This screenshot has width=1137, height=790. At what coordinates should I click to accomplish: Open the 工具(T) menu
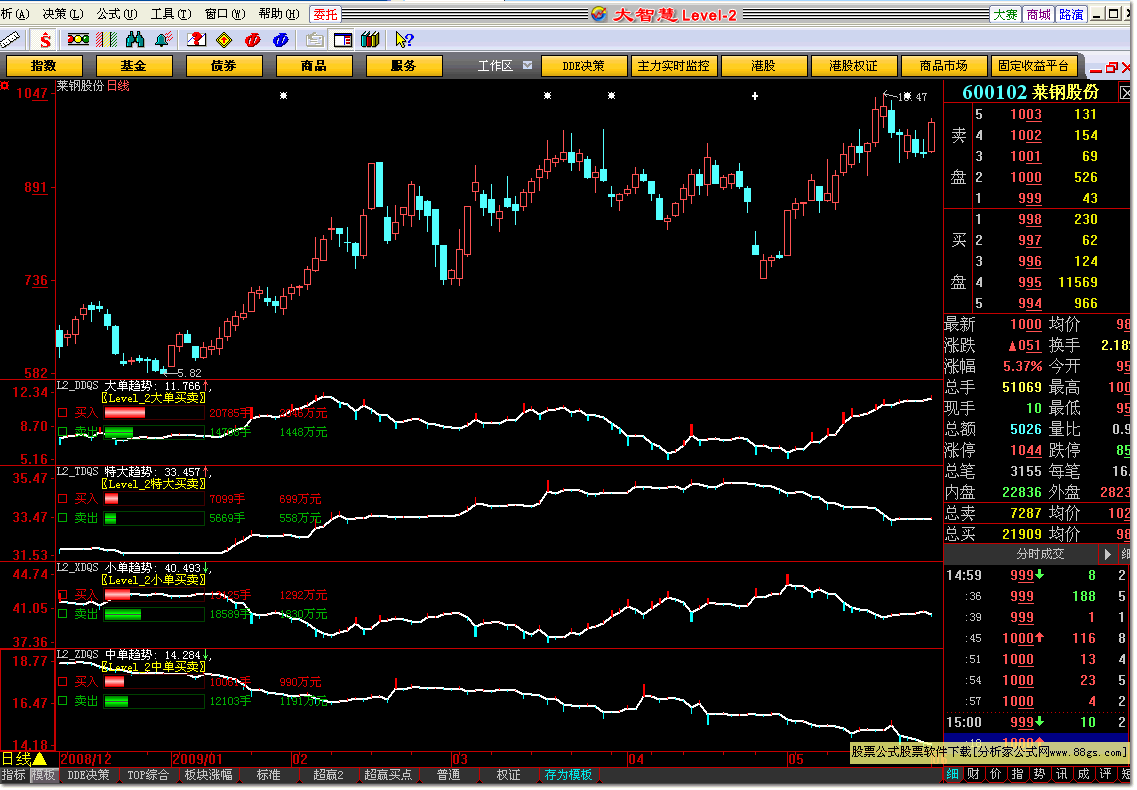pos(171,14)
